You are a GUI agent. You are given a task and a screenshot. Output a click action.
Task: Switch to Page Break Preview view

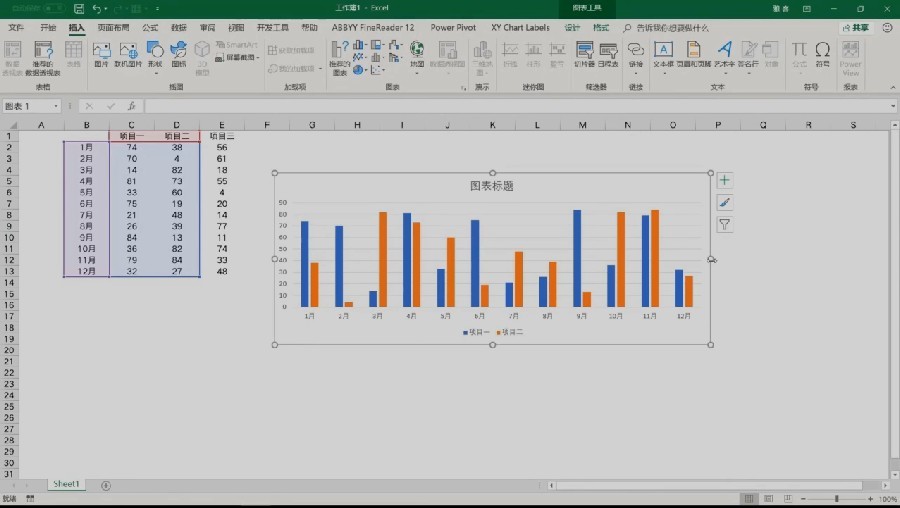point(788,499)
